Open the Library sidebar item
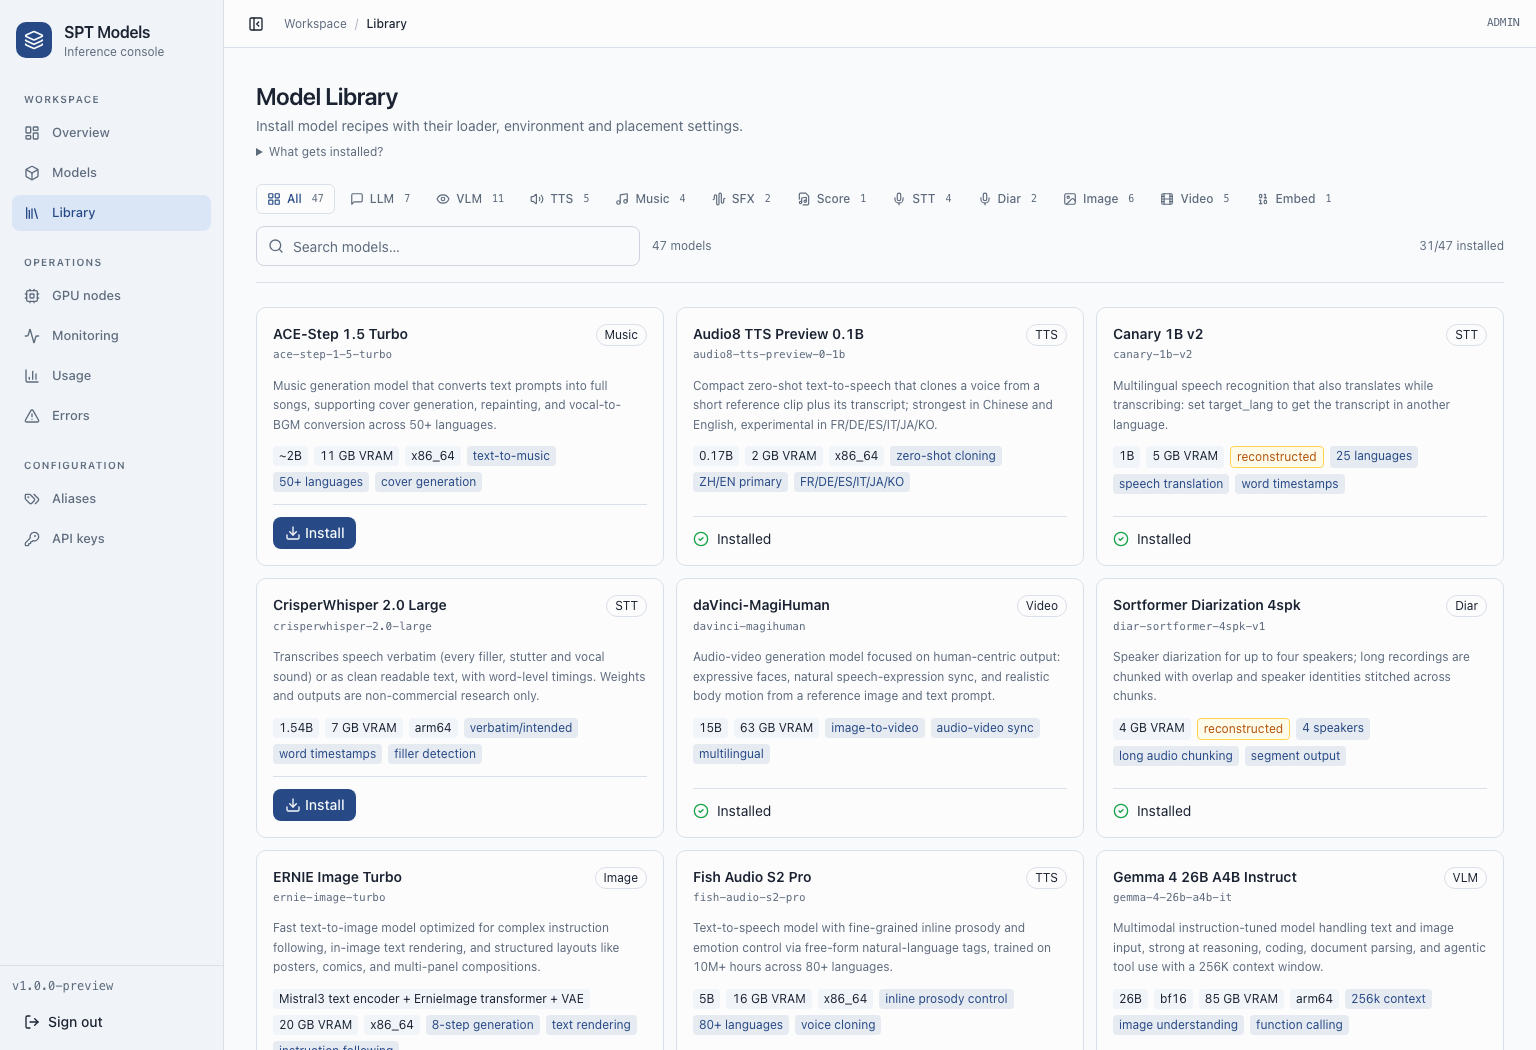1536x1050 pixels. tap(111, 213)
